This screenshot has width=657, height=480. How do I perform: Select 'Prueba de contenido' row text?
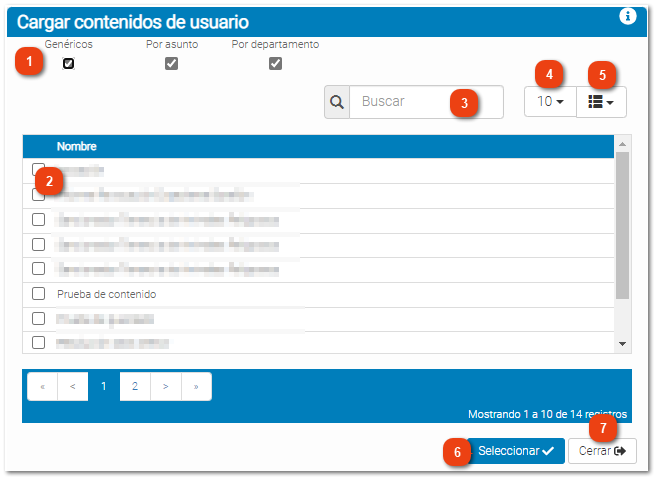[106, 294]
